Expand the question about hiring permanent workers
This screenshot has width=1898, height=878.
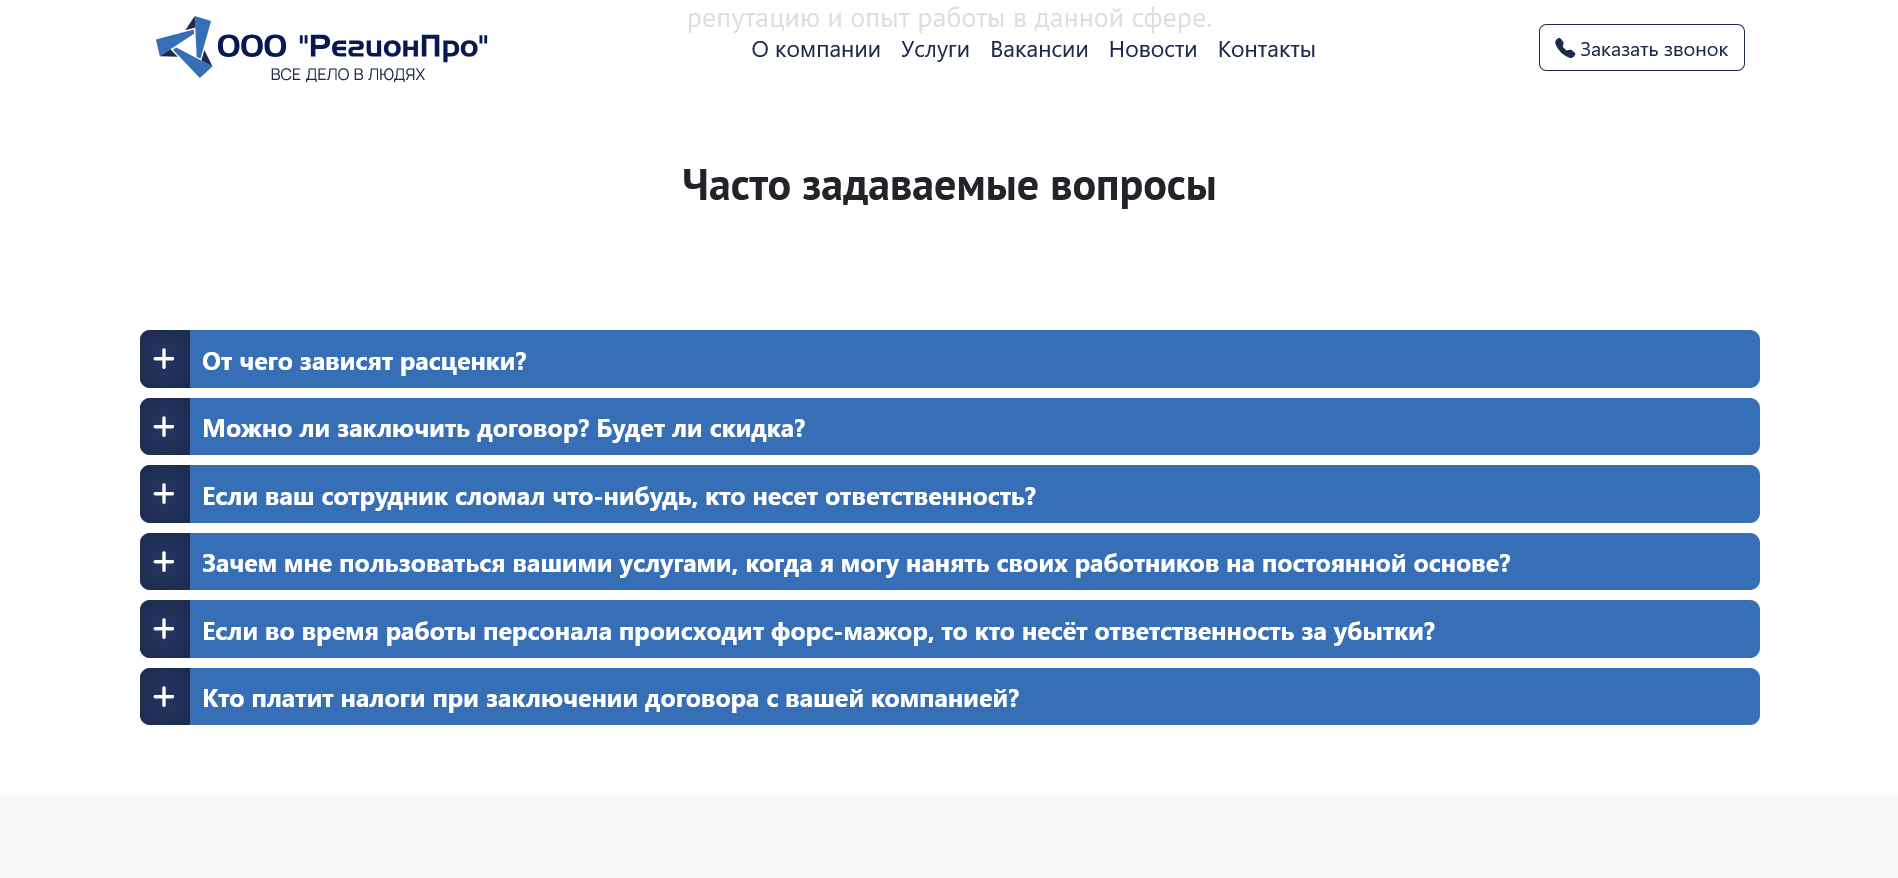[855, 563]
